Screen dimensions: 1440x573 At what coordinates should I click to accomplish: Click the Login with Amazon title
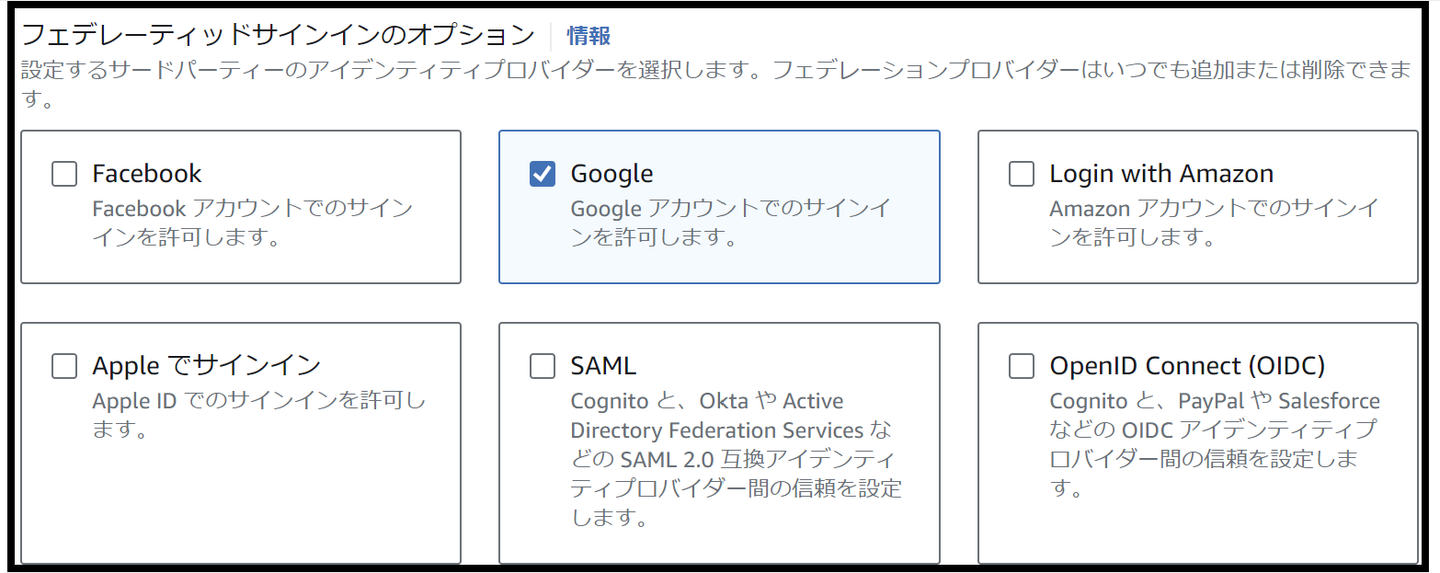pos(1161,174)
